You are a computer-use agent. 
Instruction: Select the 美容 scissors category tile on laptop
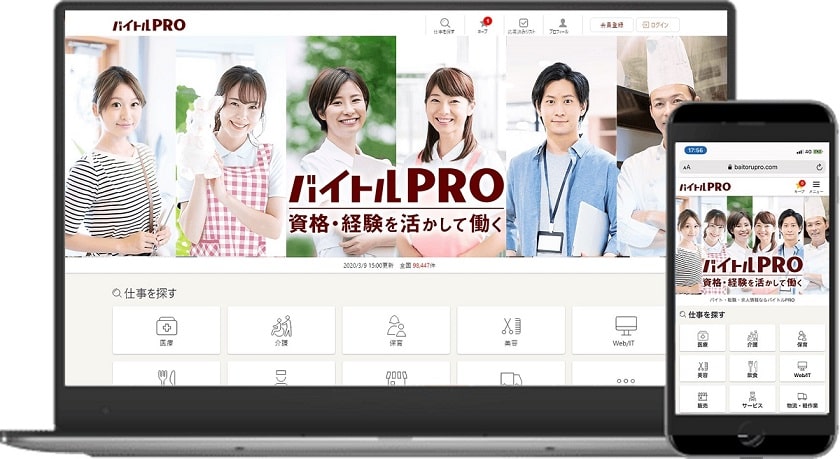pyautogui.click(x=511, y=330)
